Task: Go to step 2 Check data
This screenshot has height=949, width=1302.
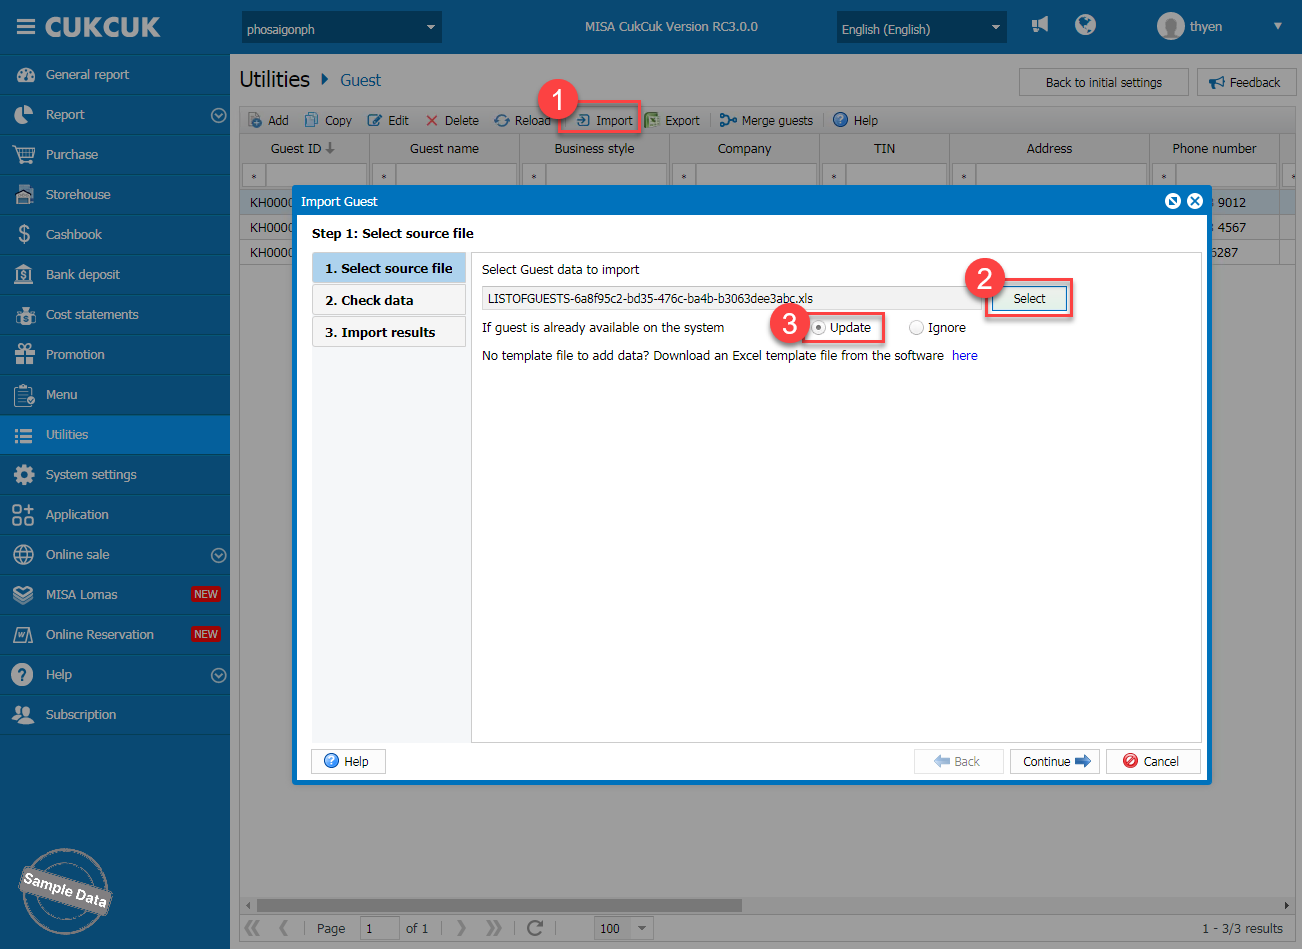Action: point(389,300)
